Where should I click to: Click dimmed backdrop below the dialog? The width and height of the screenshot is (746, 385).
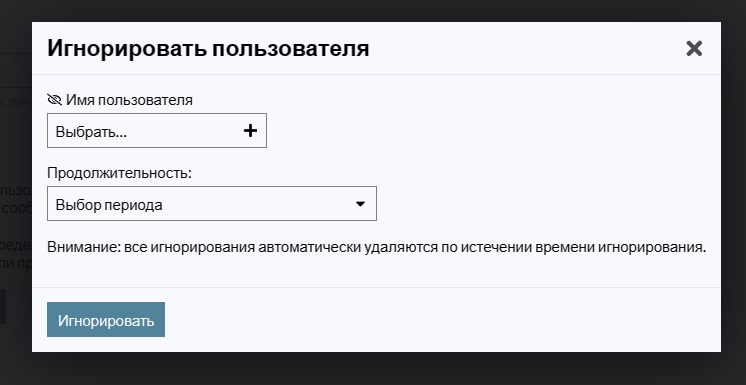click(373, 369)
